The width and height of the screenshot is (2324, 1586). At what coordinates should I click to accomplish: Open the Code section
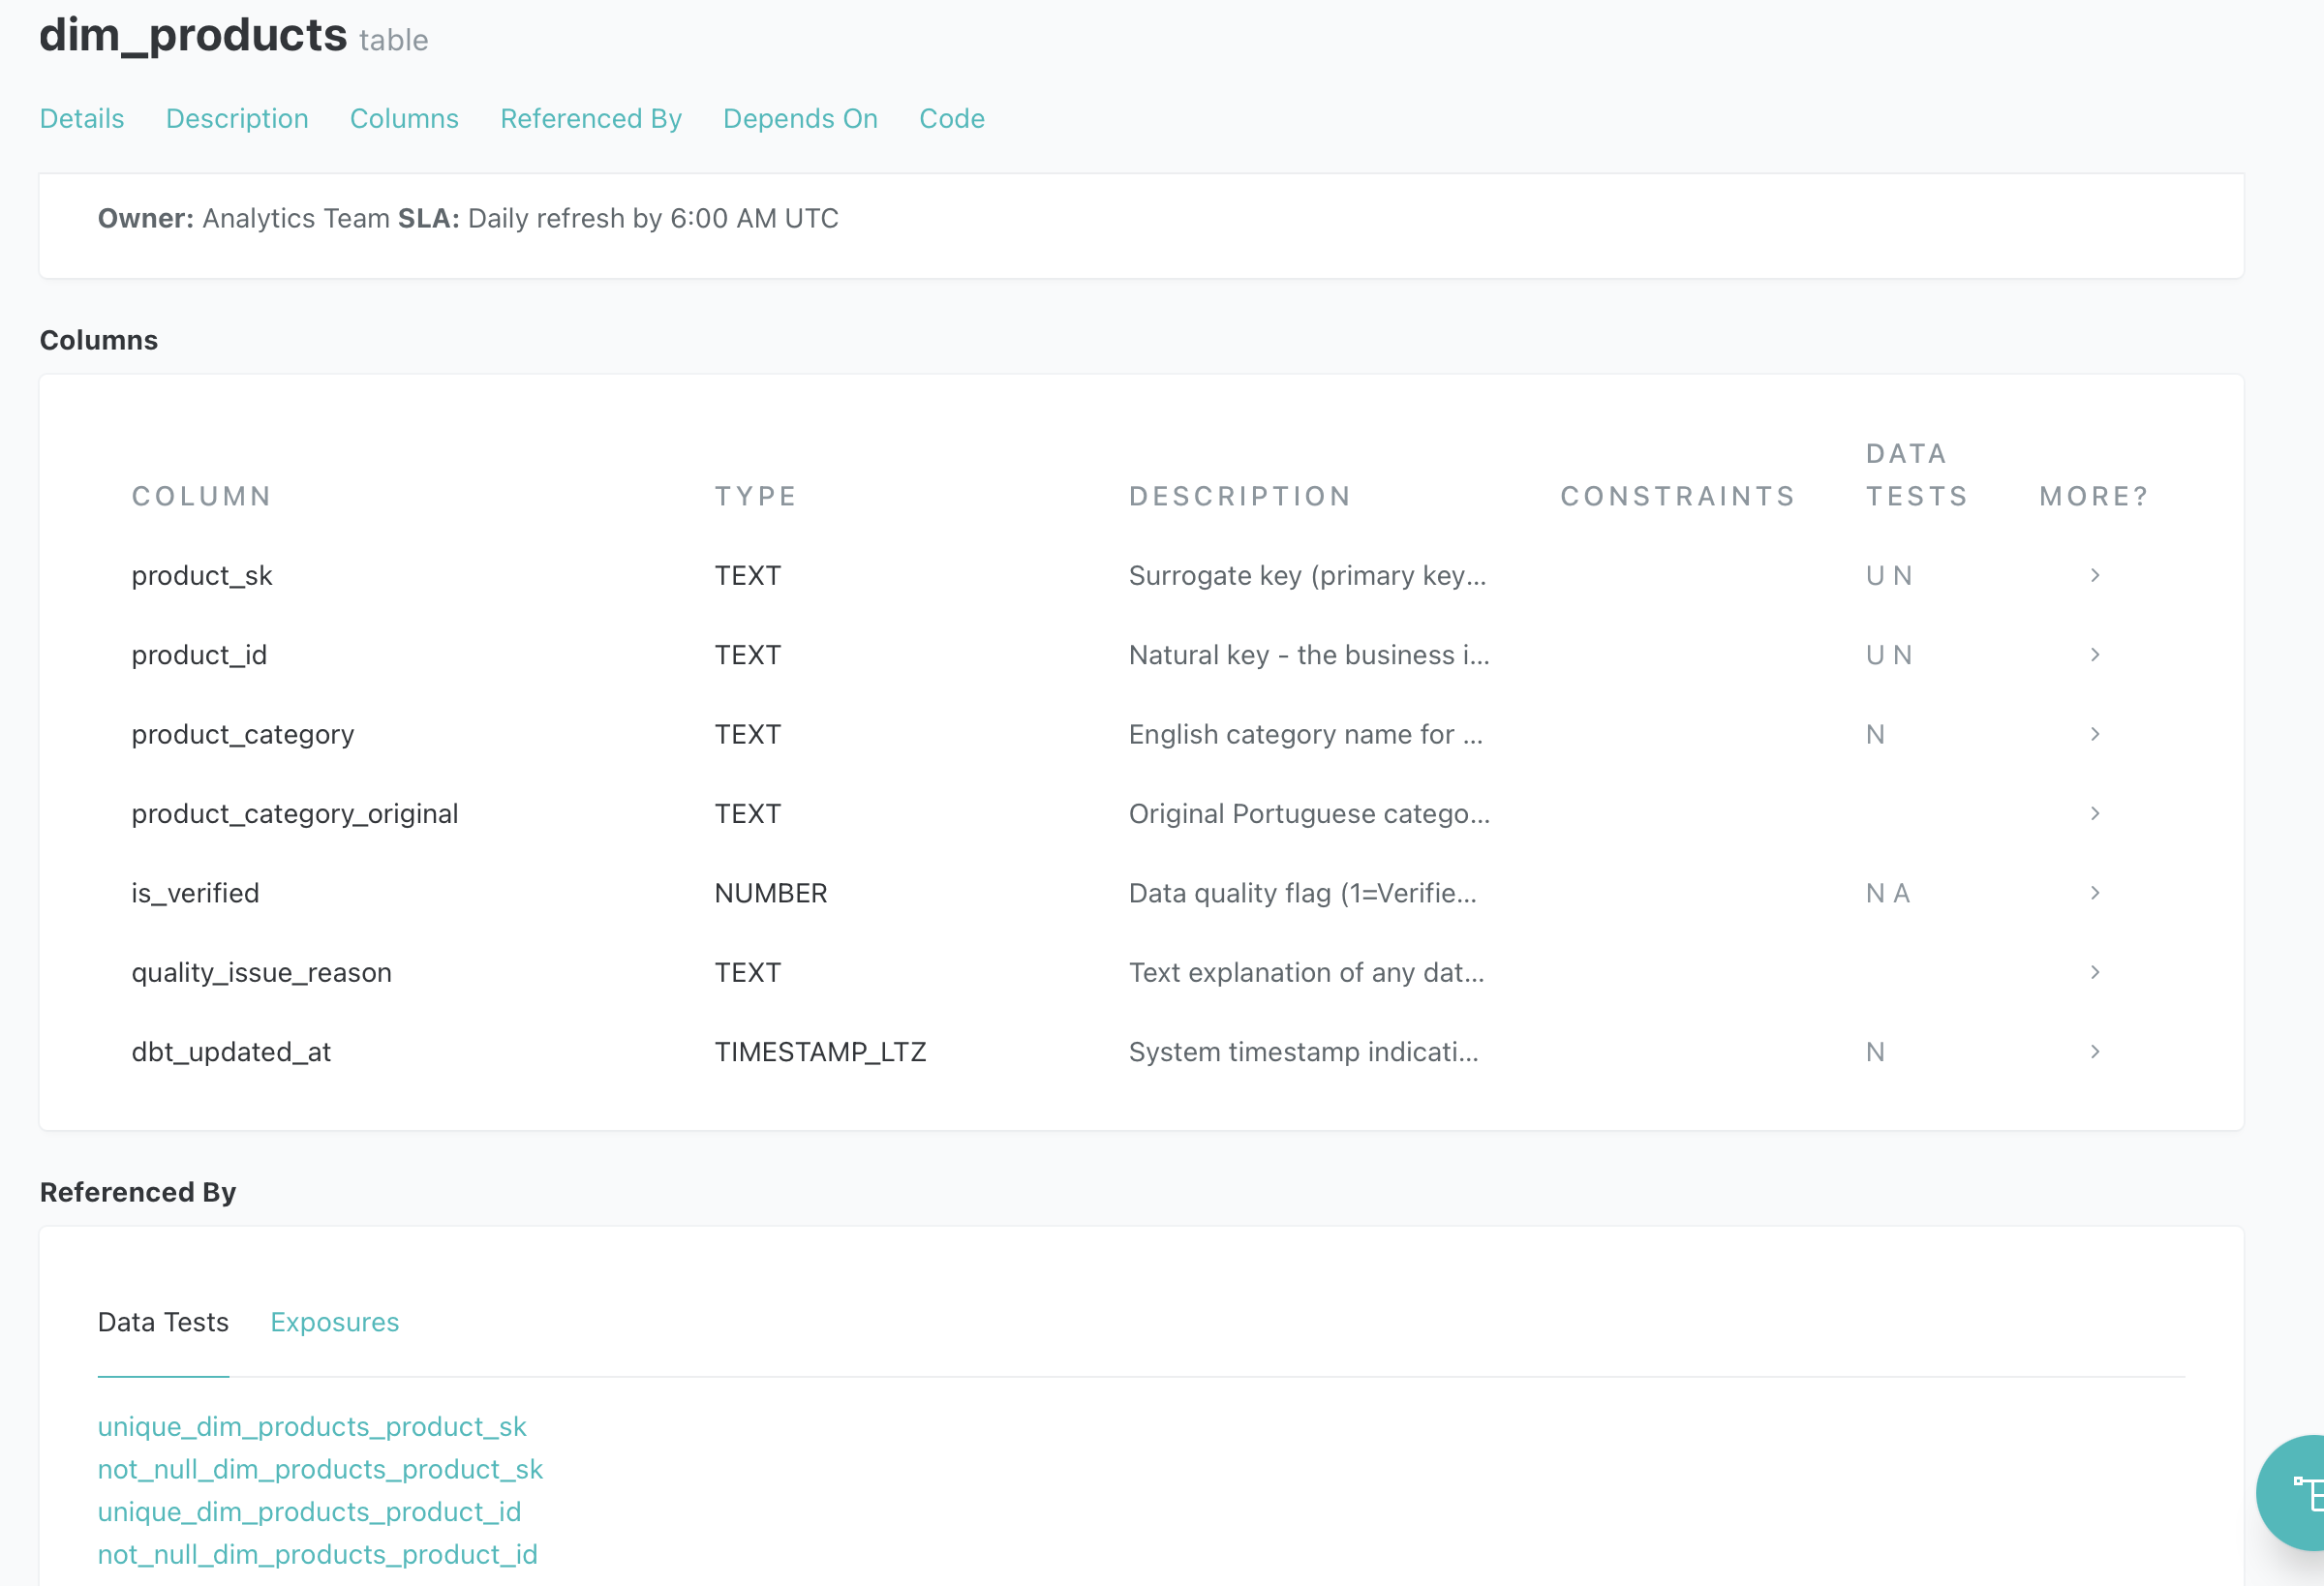point(951,119)
